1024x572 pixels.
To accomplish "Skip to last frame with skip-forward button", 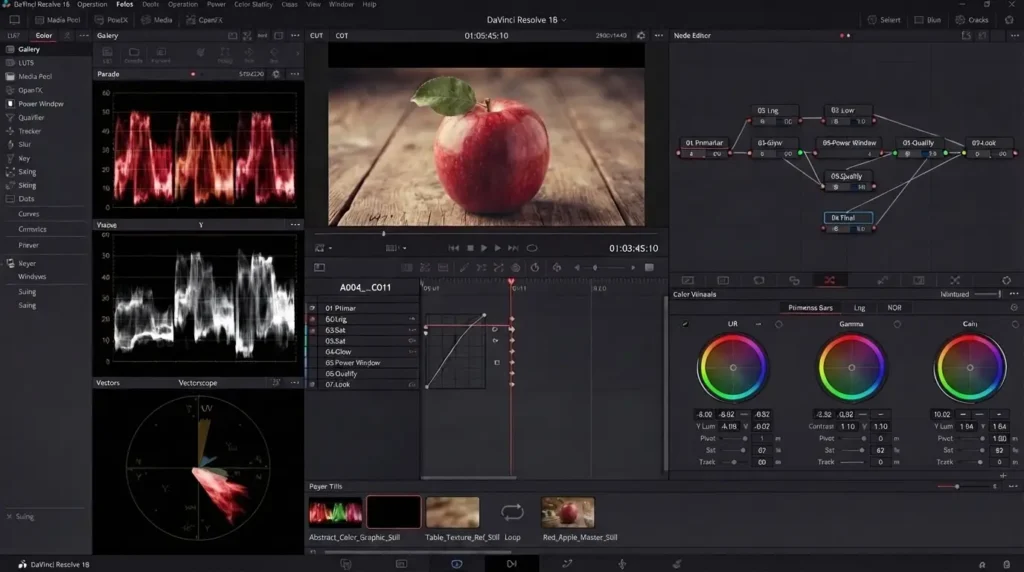I will click(513, 248).
